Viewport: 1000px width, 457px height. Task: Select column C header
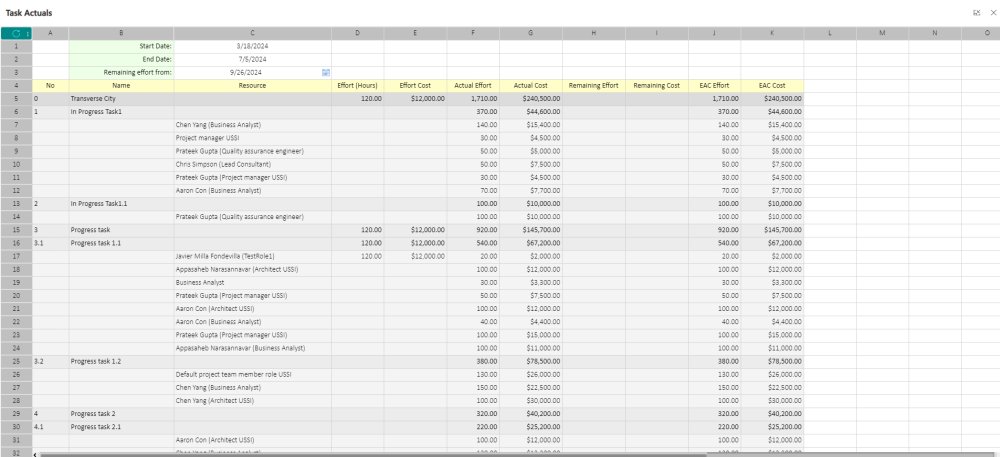[x=253, y=33]
